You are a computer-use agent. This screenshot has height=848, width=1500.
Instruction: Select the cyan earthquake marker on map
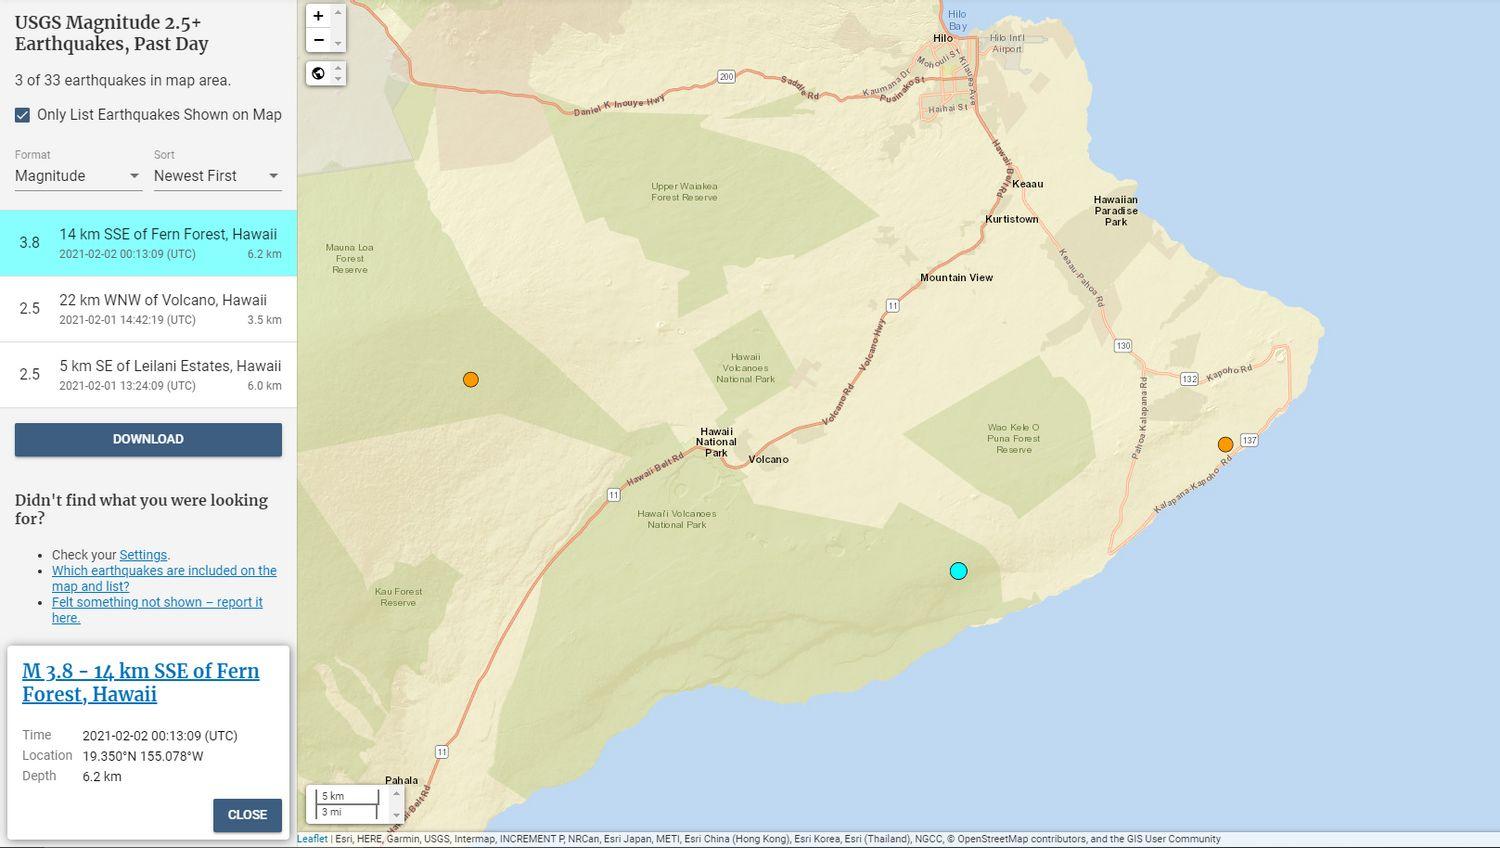[x=958, y=571]
